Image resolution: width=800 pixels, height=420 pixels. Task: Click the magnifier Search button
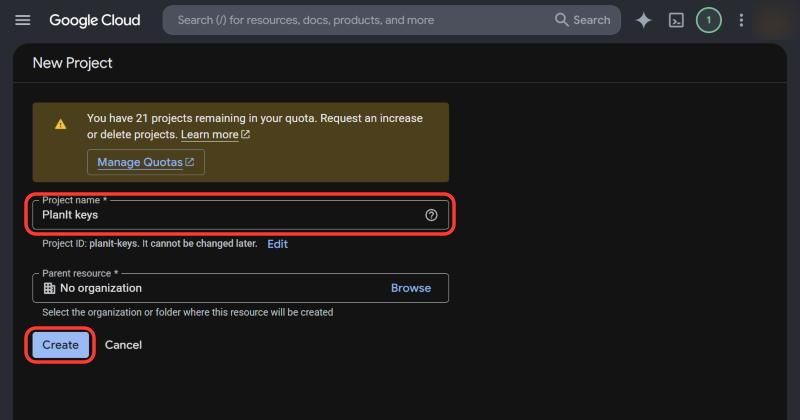coord(583,20)
